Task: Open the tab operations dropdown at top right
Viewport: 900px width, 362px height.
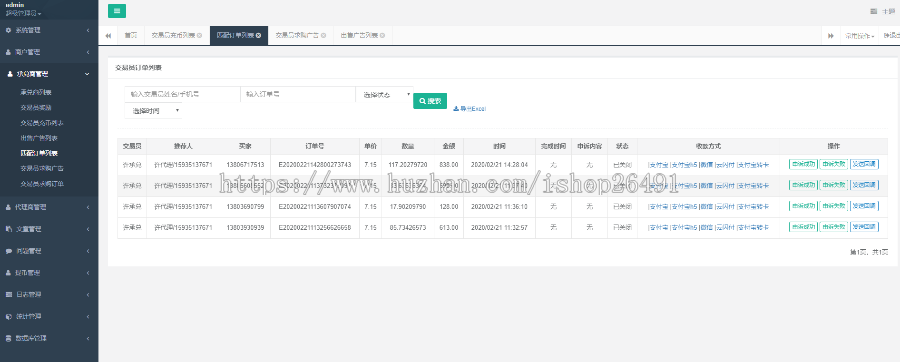Action: pos(859,36)
